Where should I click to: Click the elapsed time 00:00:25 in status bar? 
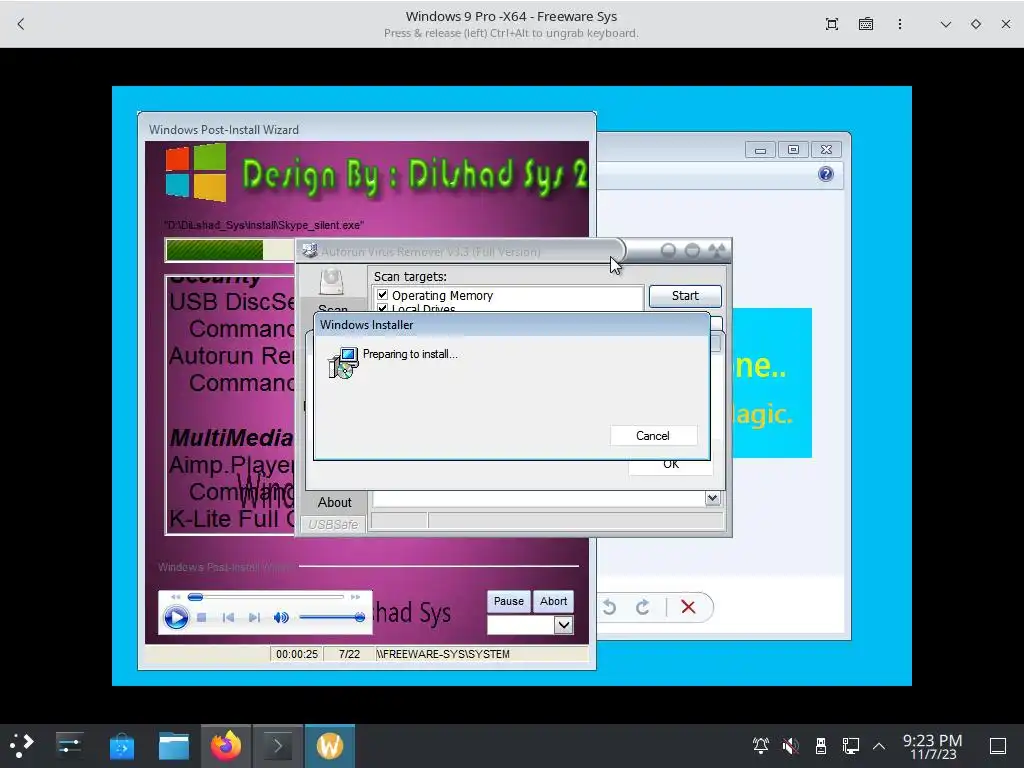point(296,654)
